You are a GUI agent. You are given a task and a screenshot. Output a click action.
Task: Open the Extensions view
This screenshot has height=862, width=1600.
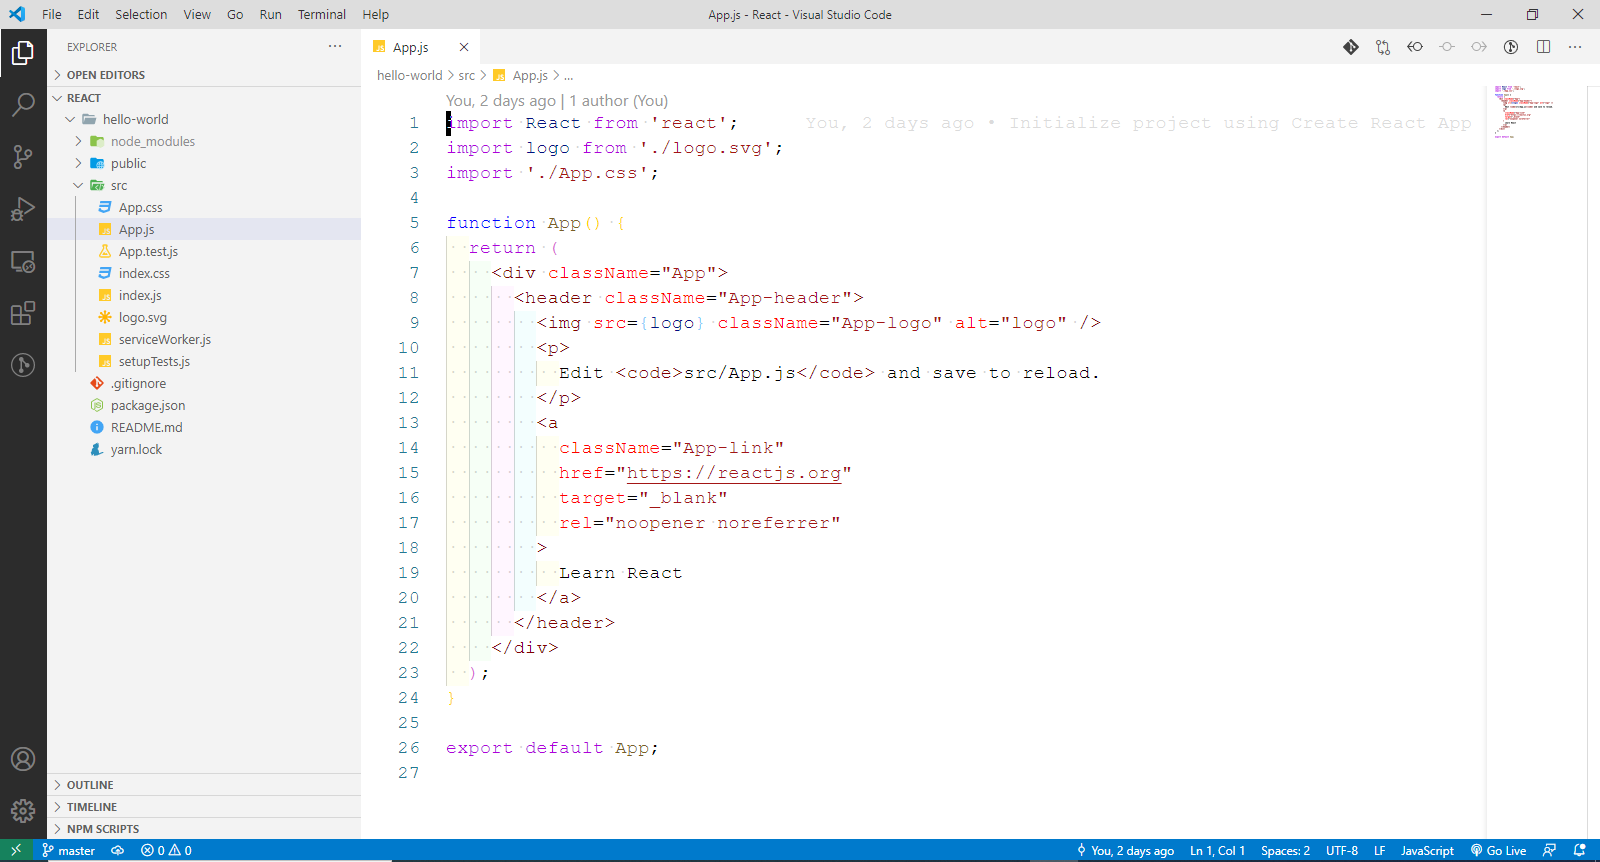point(23,313)
